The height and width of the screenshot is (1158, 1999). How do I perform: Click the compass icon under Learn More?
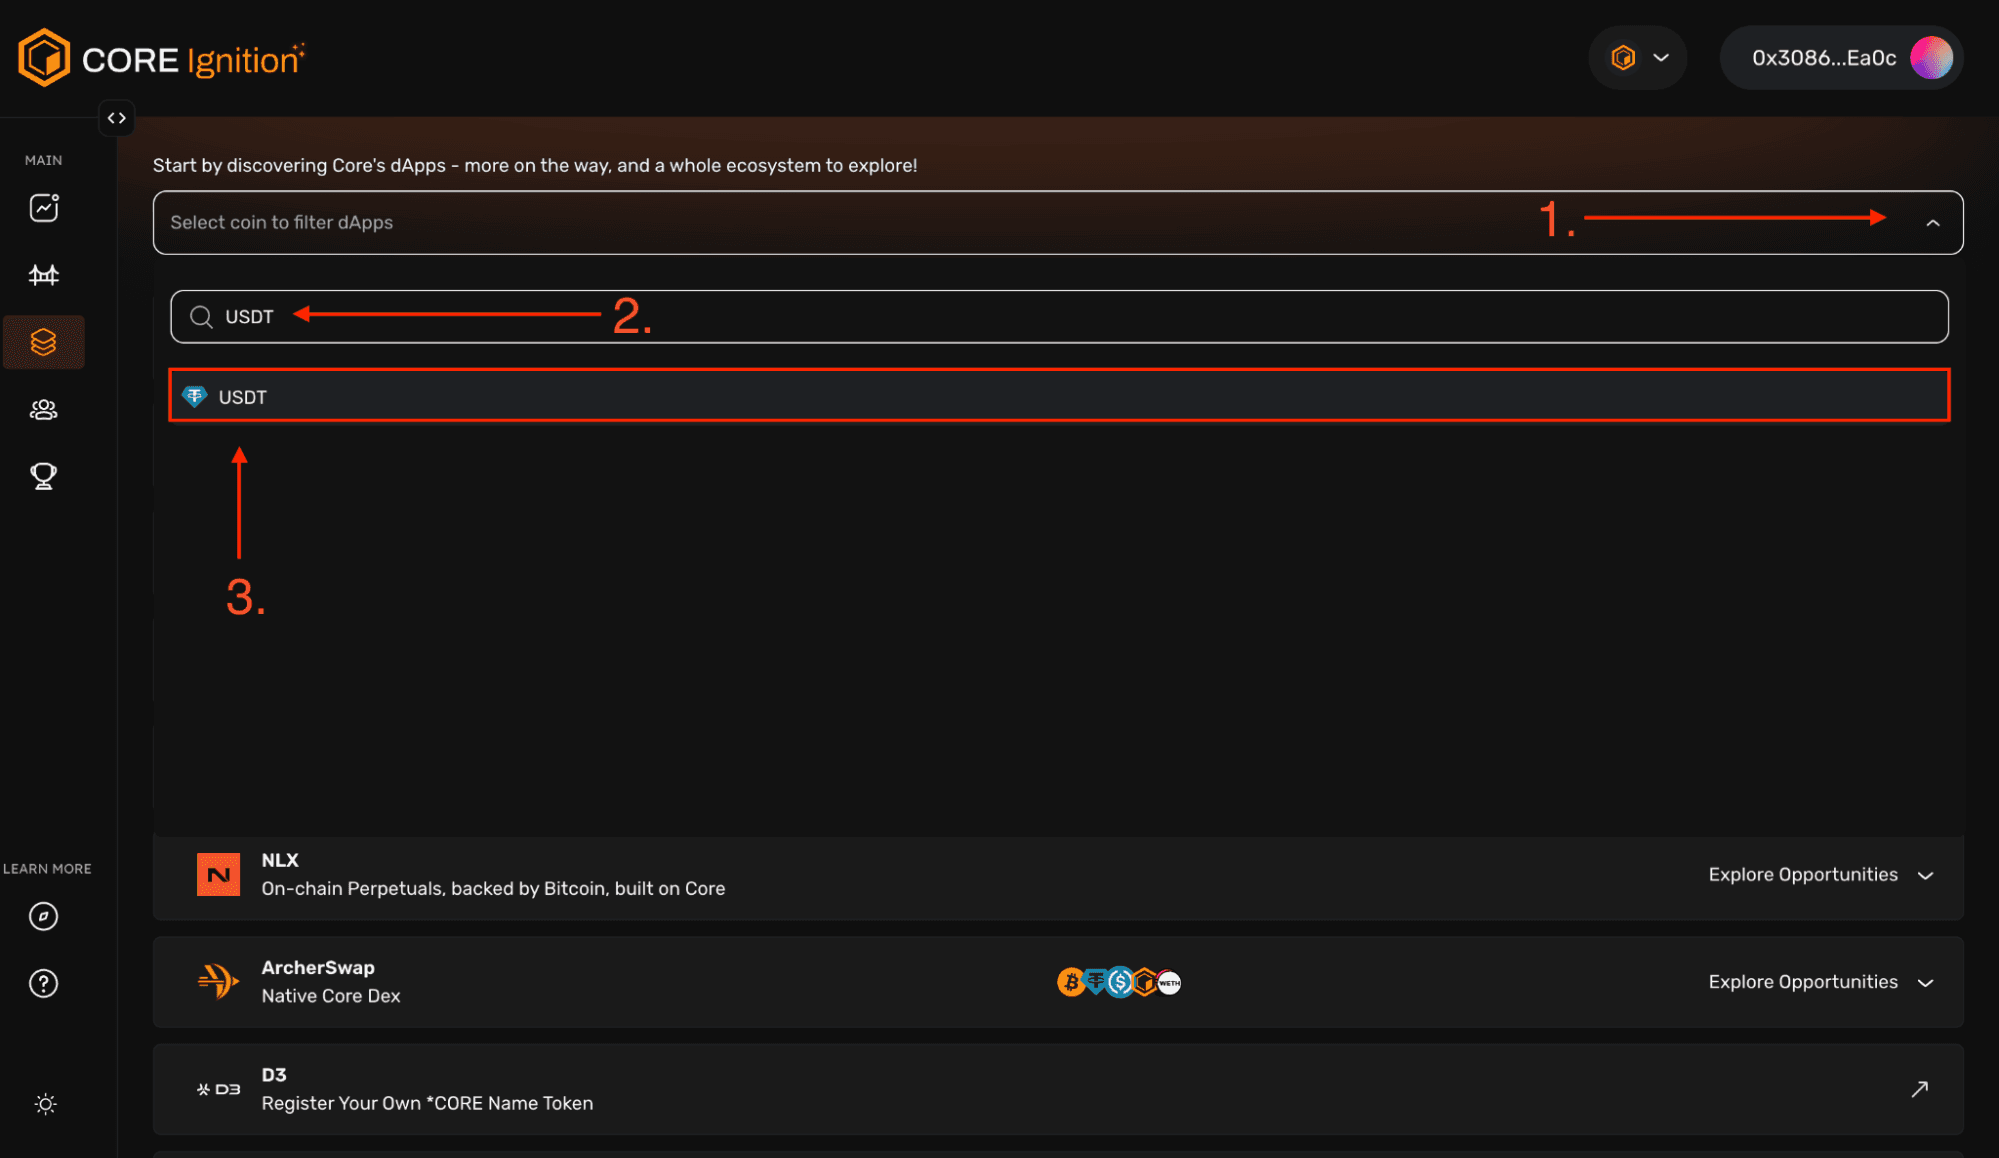coord(44,916)
